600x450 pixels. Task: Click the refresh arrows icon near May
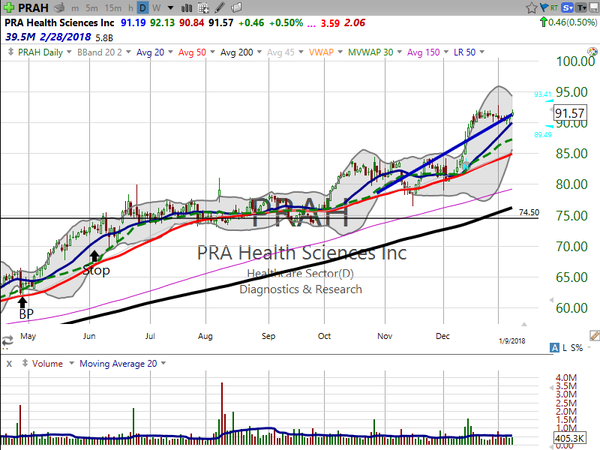[x=7, y=341]
